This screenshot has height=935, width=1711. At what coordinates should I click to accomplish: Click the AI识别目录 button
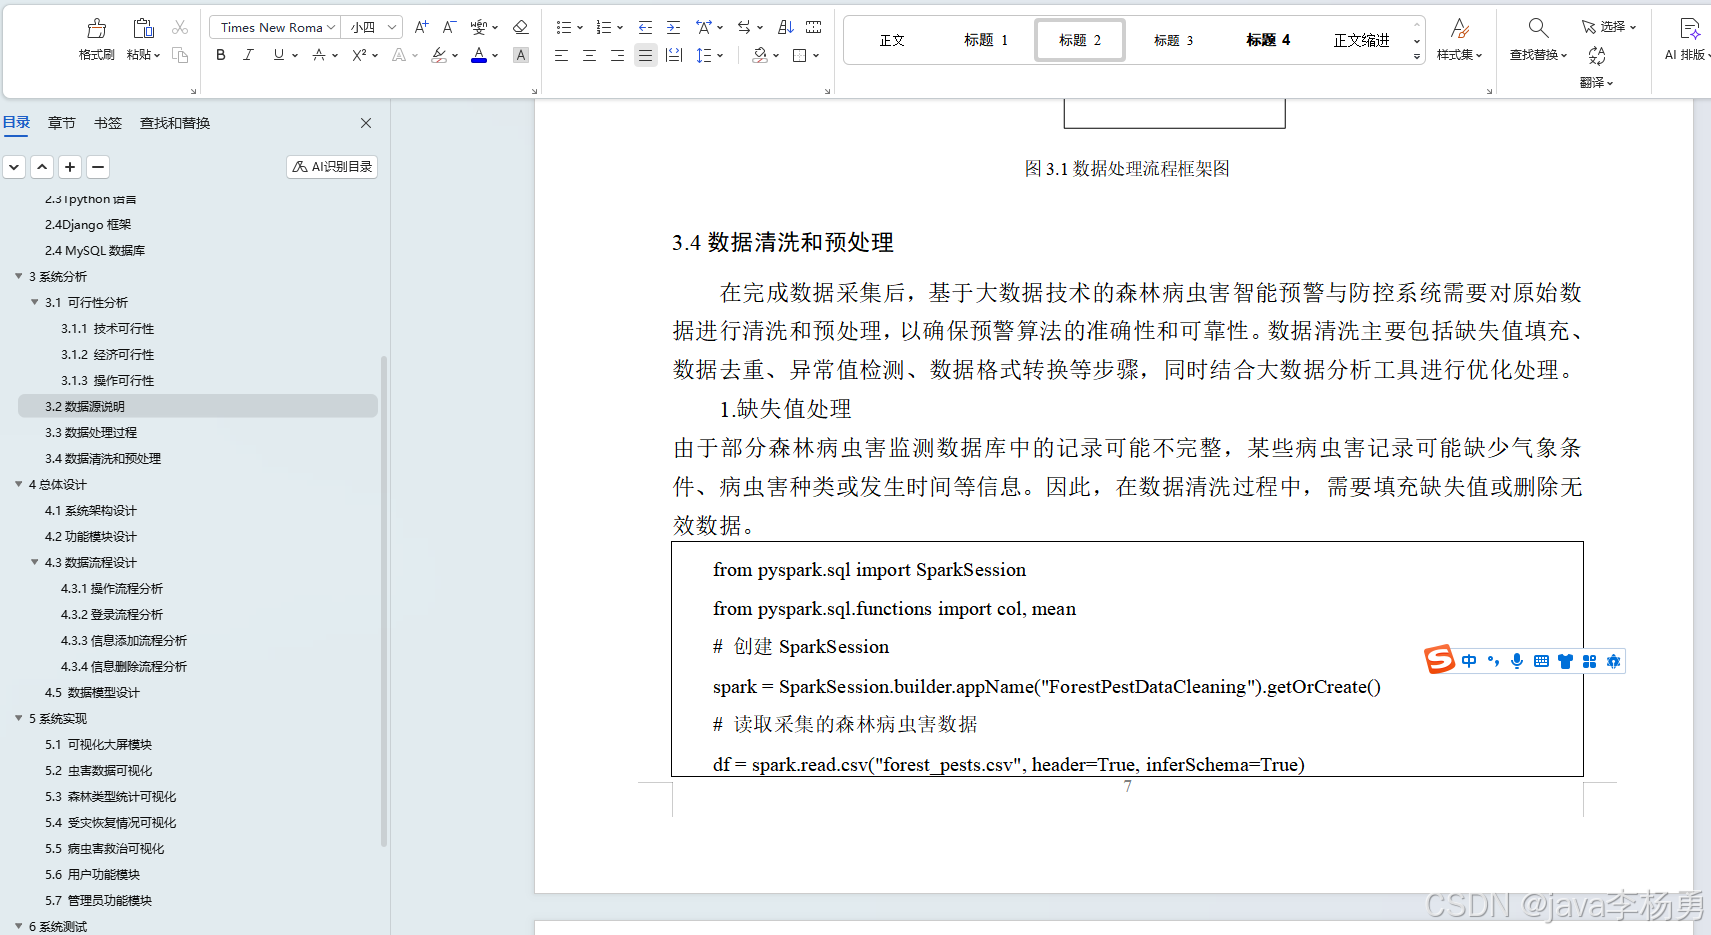(332, 167)
